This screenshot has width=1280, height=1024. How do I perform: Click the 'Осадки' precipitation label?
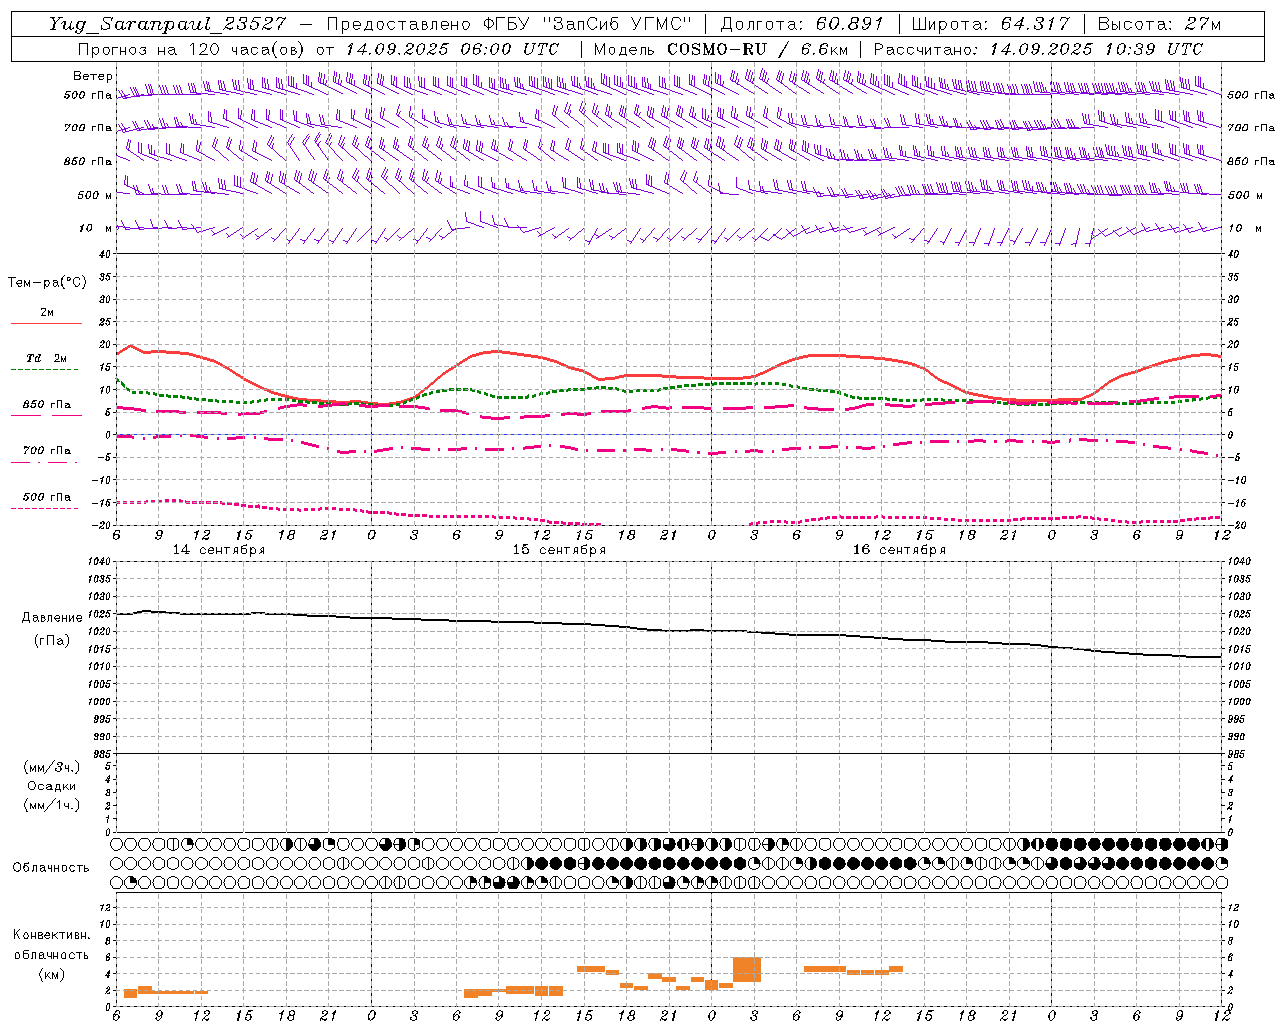point(52,786)
